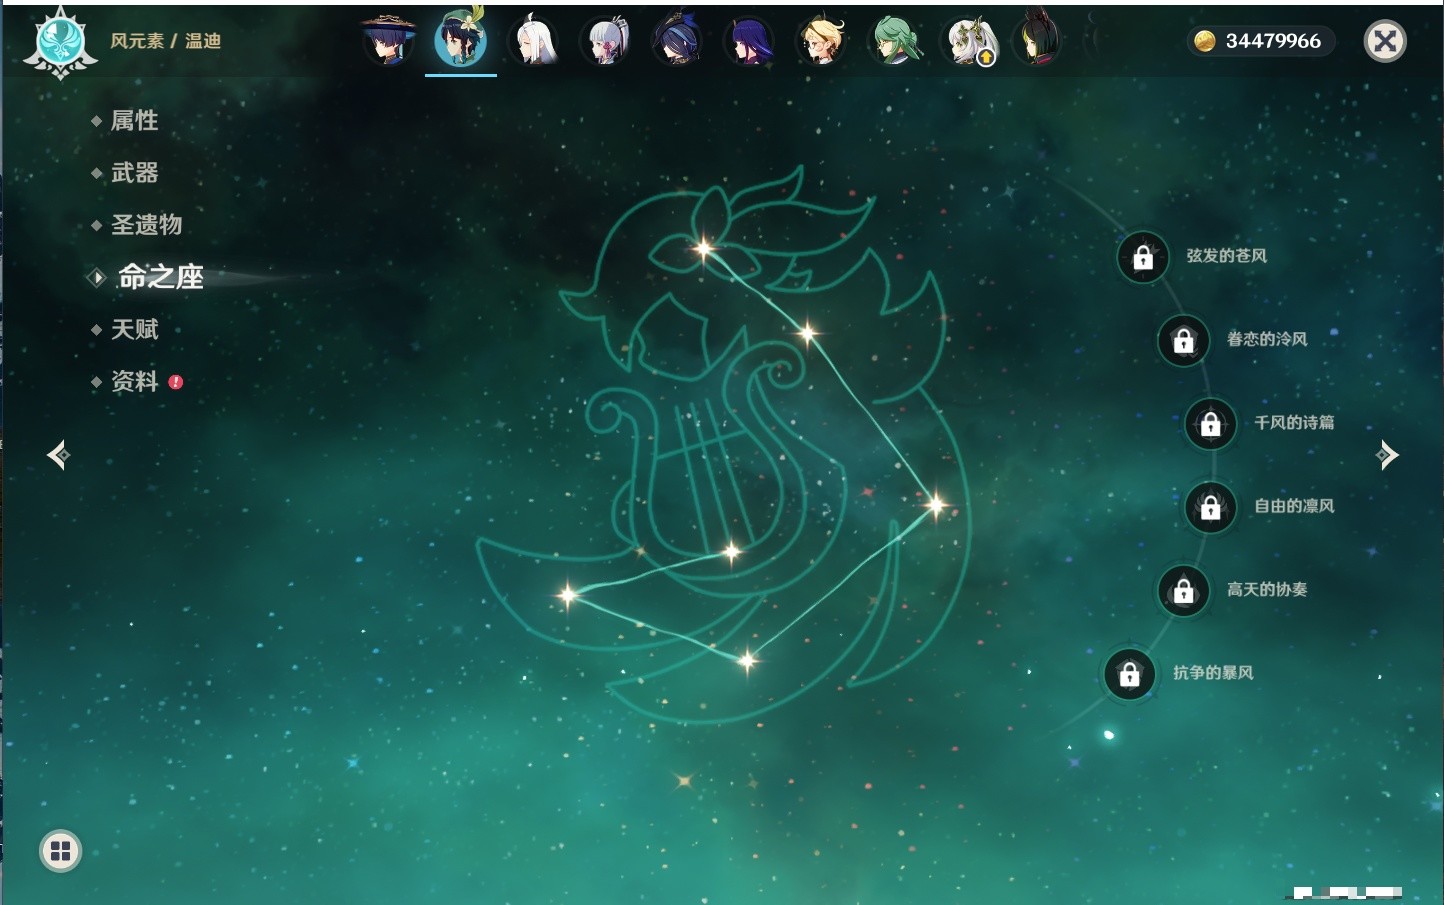Choose the dark blue-haired portrait with tricorn hat
The image size is (1444, 905).
[677, 41]
